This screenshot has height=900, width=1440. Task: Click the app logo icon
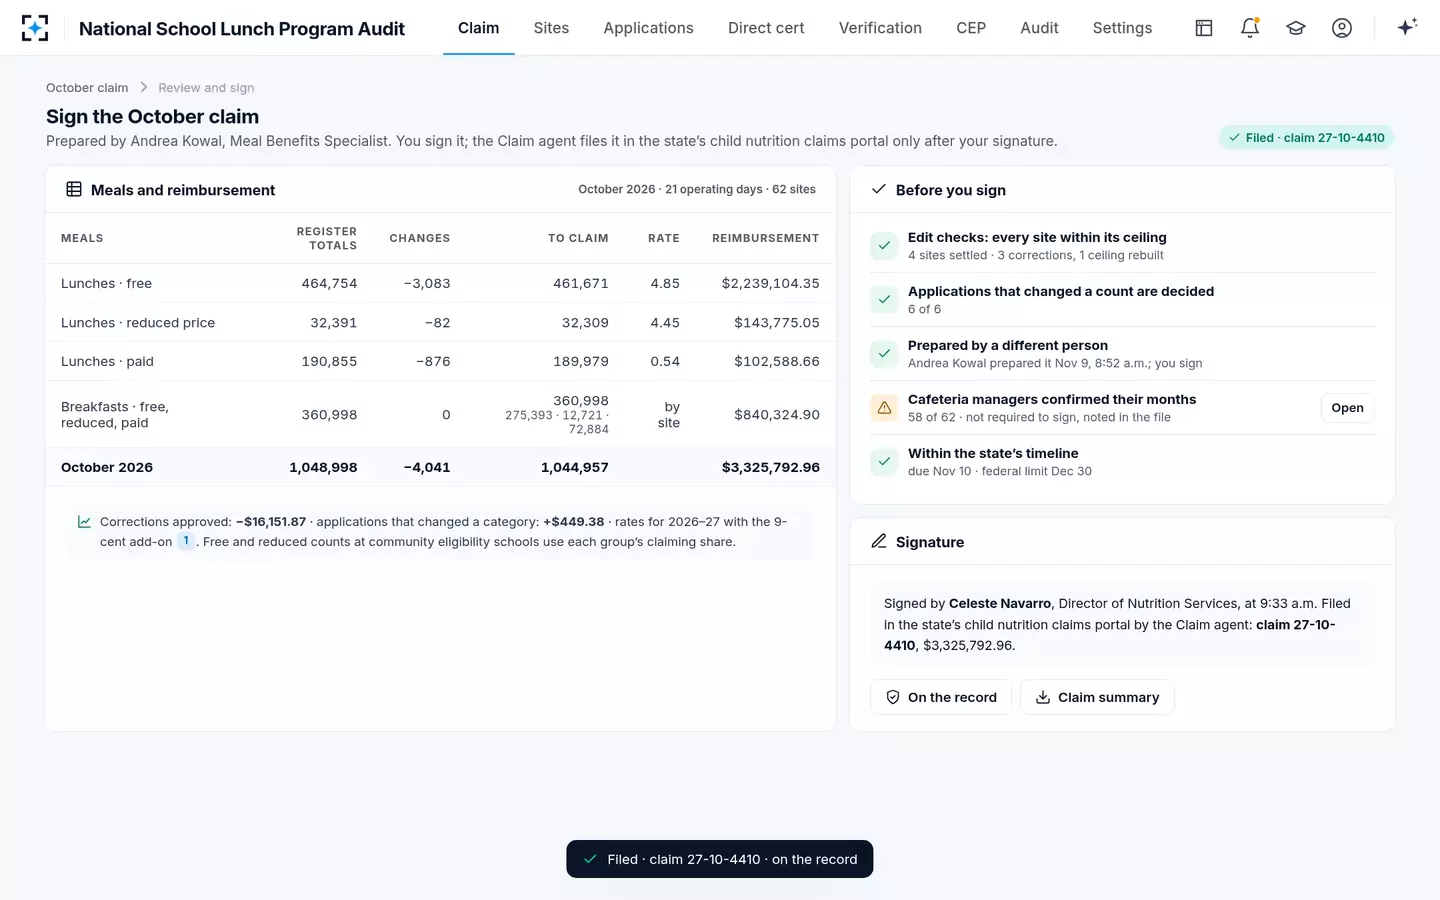(x=35, y=28)
